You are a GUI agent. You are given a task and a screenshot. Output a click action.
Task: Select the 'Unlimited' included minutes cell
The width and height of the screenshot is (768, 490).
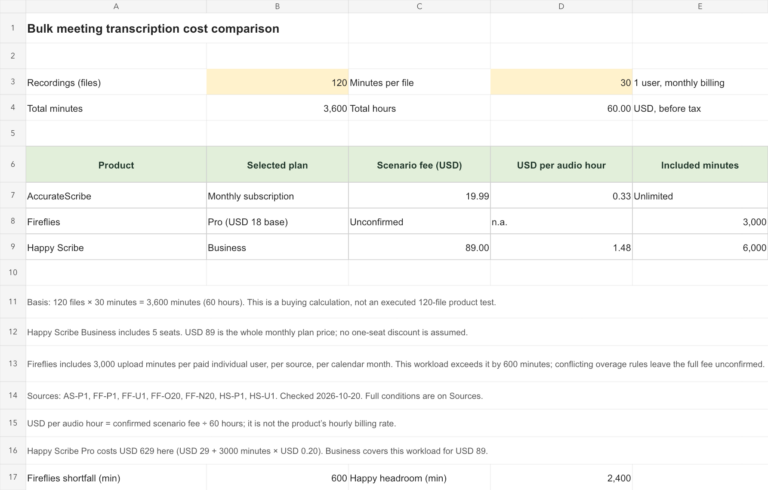700,196
